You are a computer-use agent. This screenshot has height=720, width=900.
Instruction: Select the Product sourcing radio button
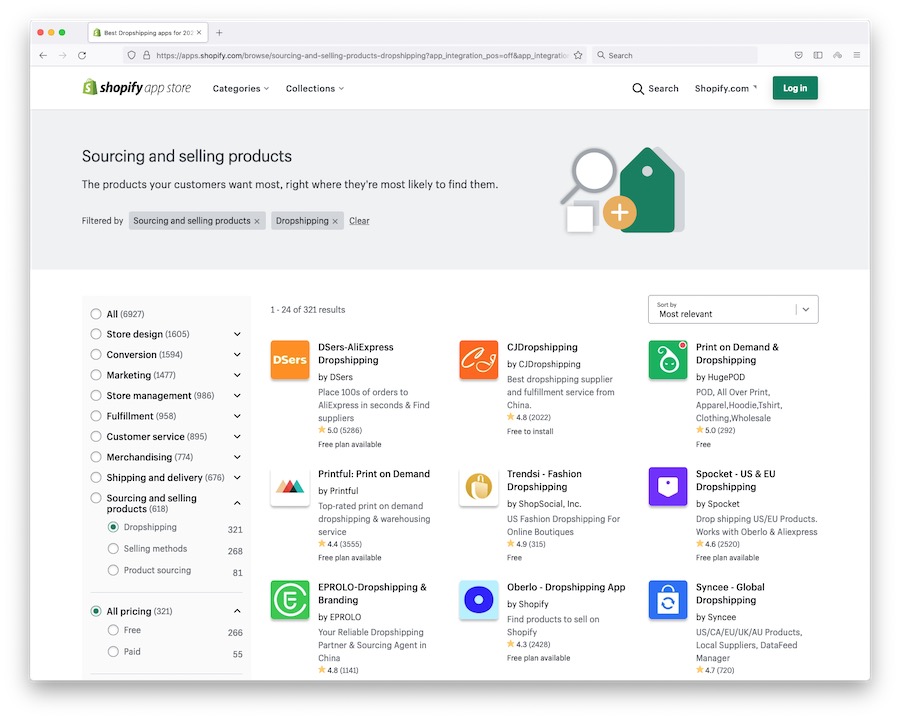point(113,570)
